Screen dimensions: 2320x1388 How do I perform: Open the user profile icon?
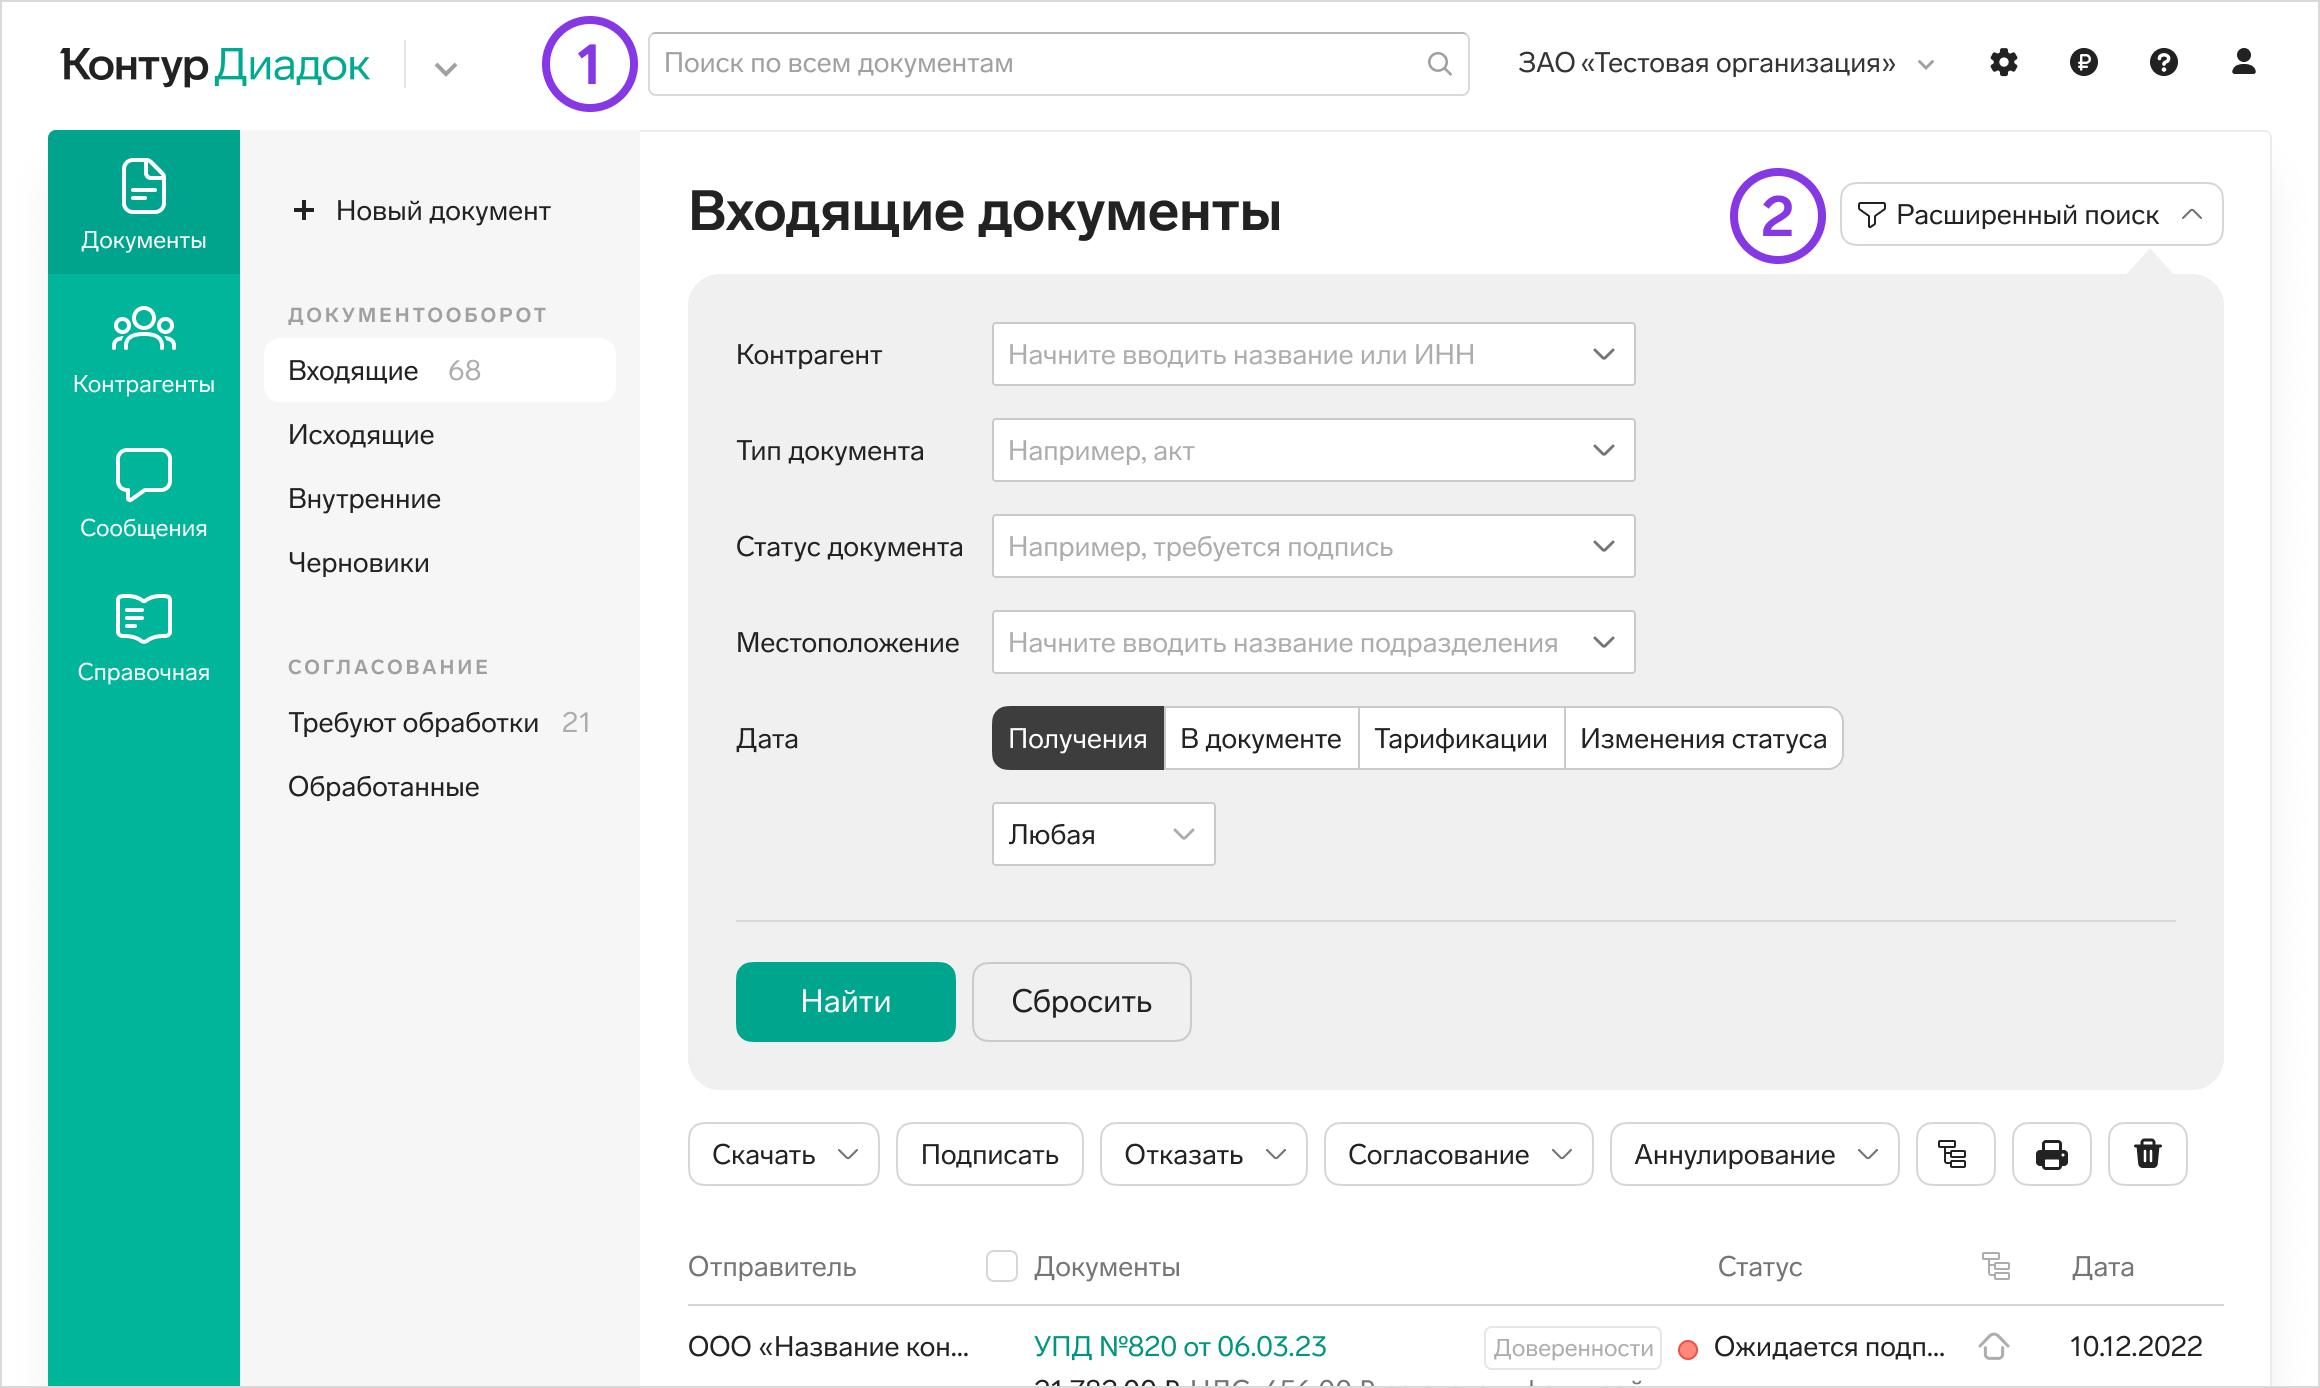point(2244,63)
